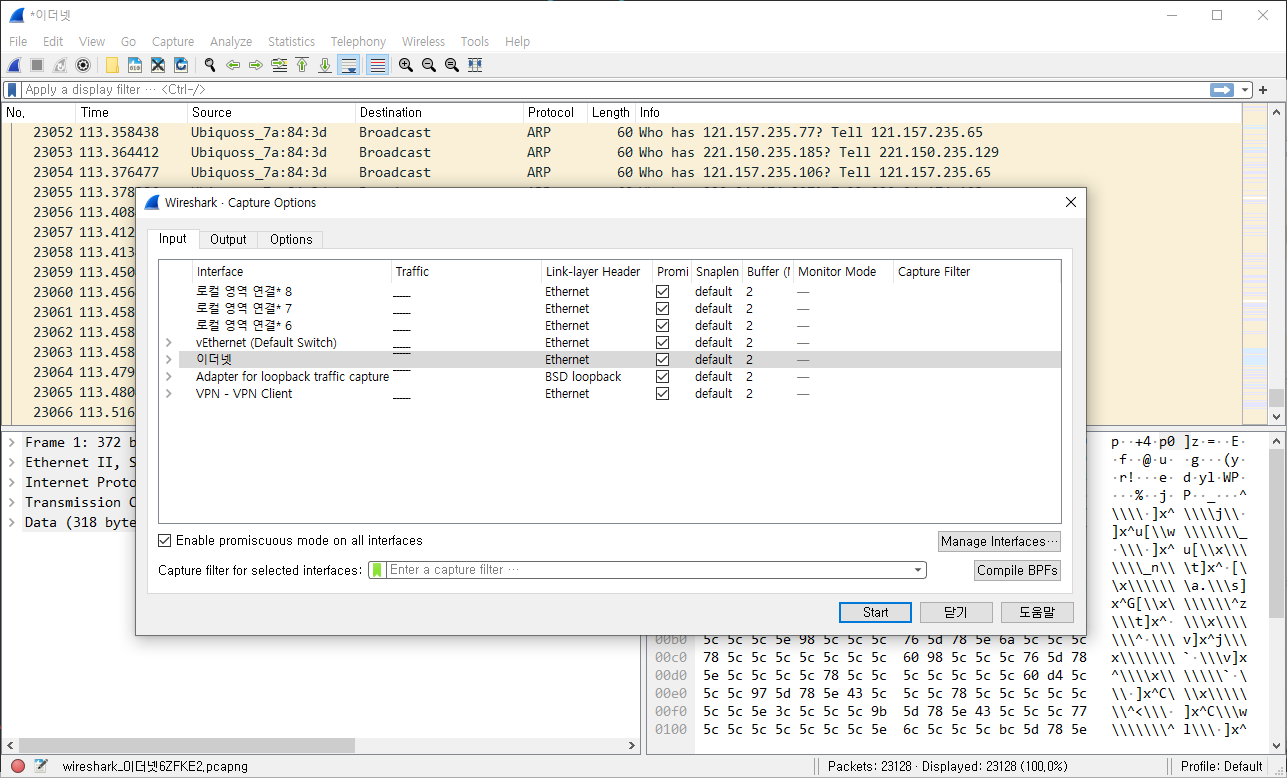
Task: Toggle promiscuous mode for the 이더넷 interface
Action: tap(662, 360)
